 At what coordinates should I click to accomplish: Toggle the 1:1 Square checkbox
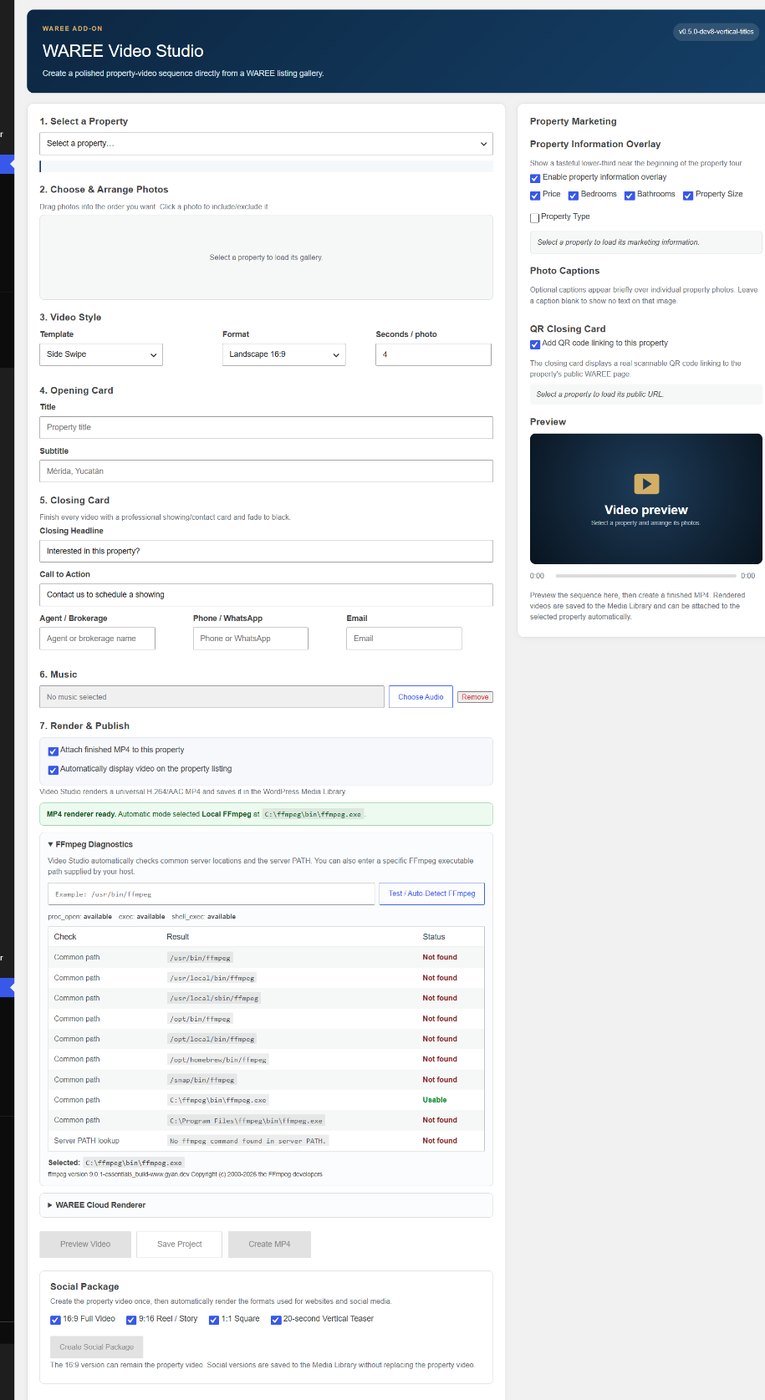pyautogui.click(x=214, y=1320)
